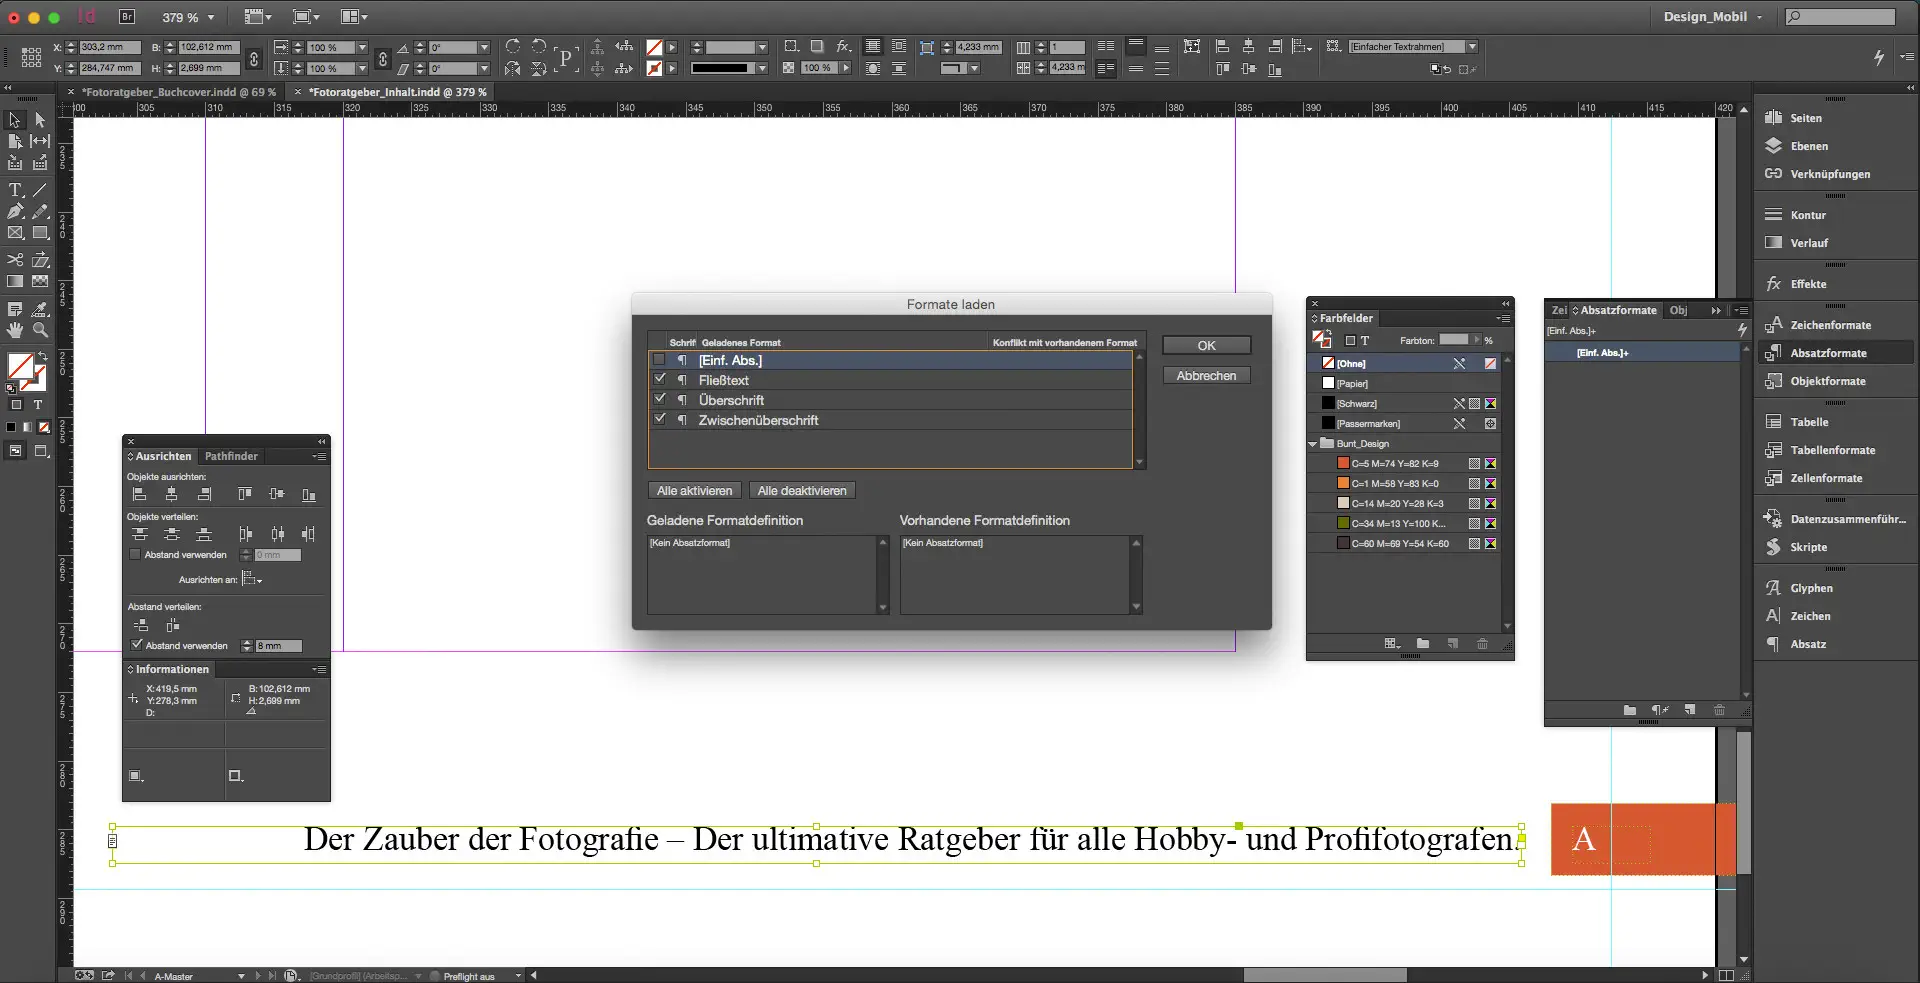Click the Alle aktivieren button
Screen dimensions: 1920x983
pos(693,490)
